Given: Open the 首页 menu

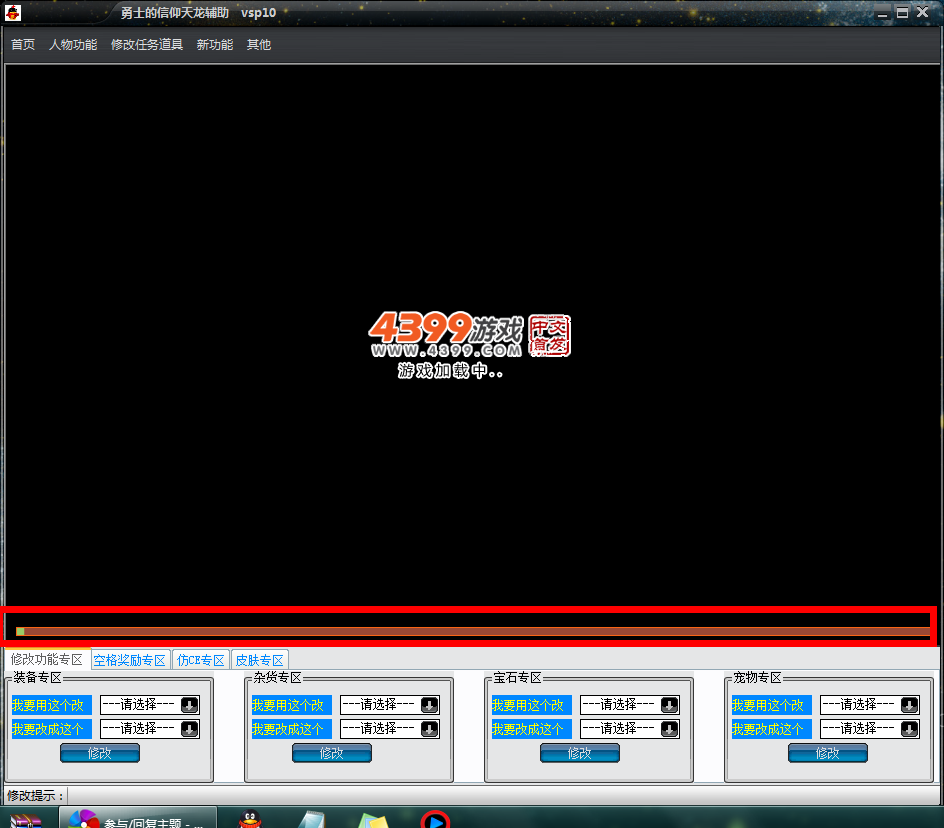Looking at the screenshot, I should [x=23, y=45].
